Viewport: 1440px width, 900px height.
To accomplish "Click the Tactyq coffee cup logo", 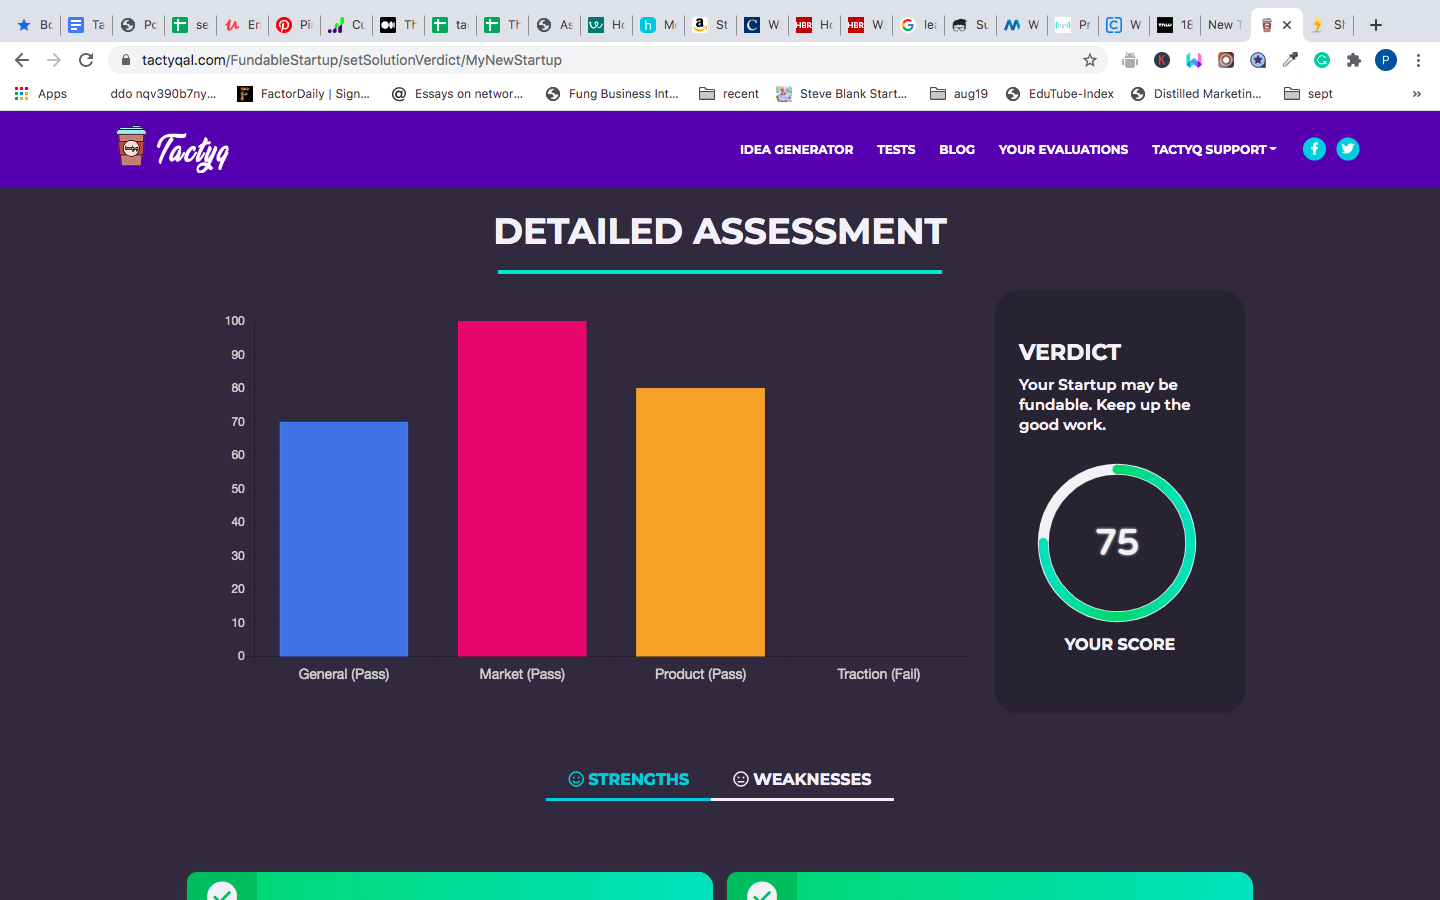I will [x=131, y=147].
